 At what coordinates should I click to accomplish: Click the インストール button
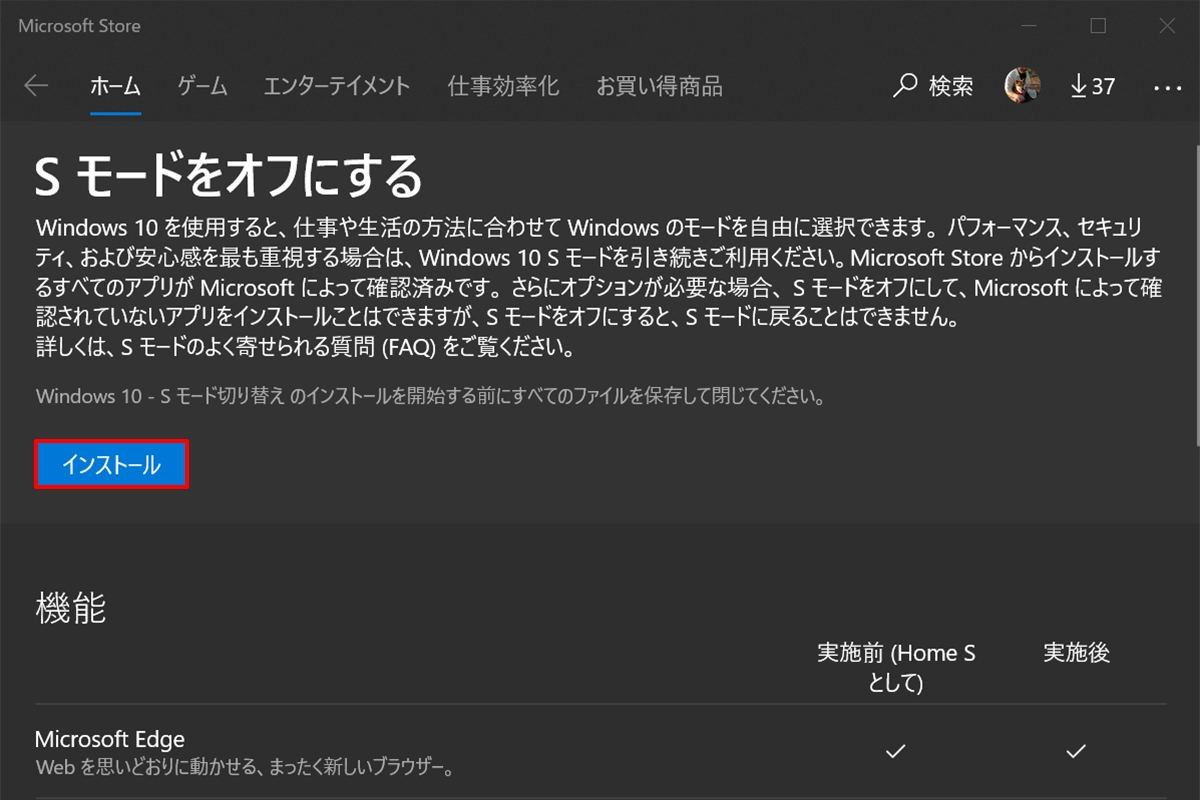[111, 465]
